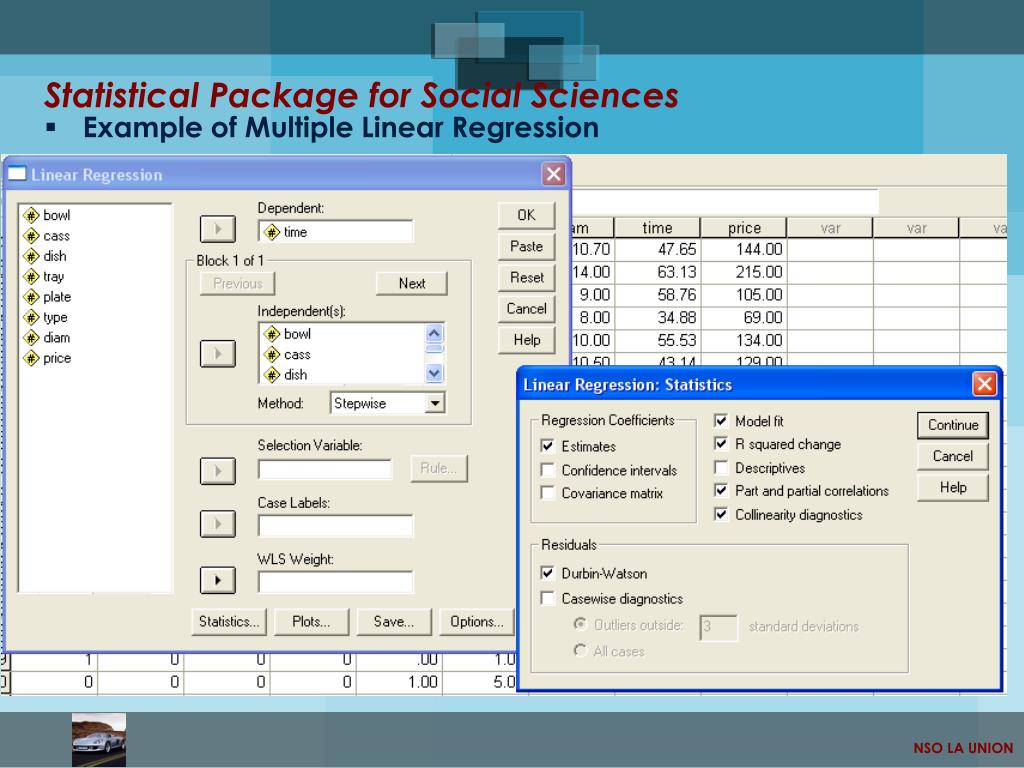Screen dimensions: 1024x768
Task: Enable Confidence intervals checkbox
Action: tap(547, 470)
